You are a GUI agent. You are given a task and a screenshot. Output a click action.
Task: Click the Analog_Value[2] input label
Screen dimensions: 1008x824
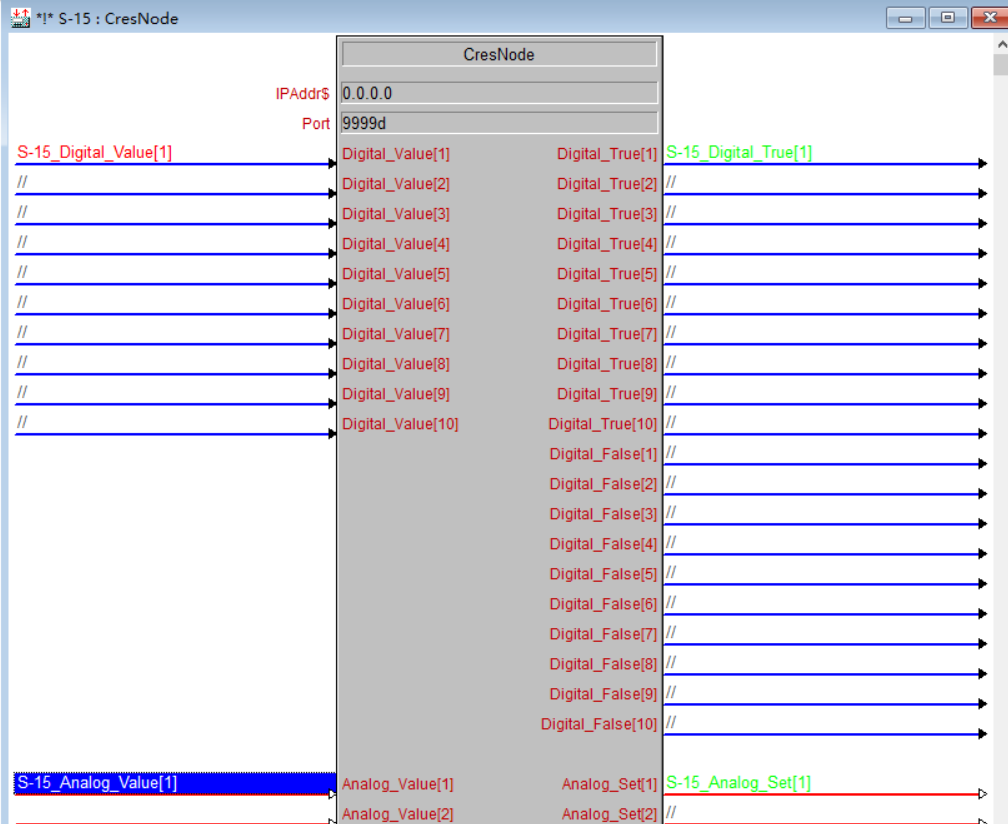[x=398, y=814]
